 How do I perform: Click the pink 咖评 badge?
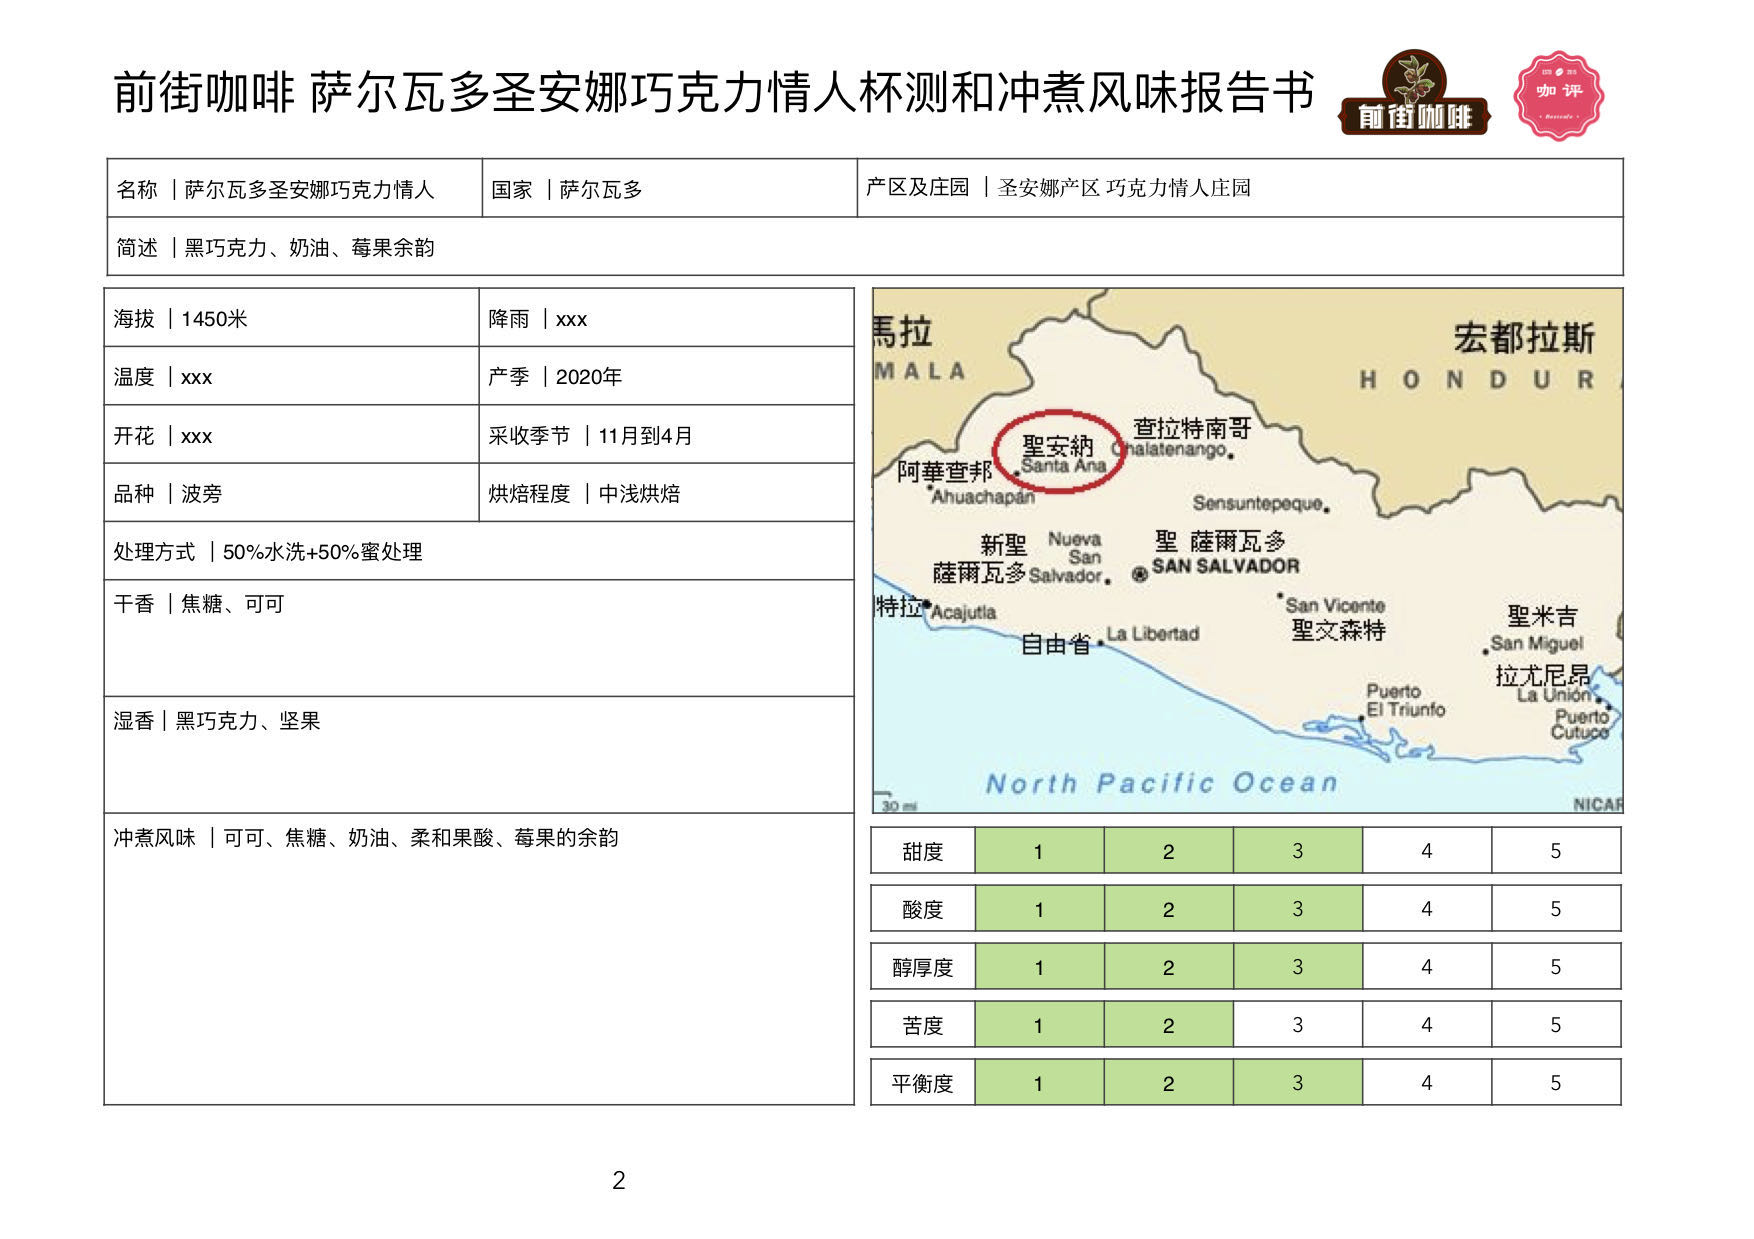tap(1558, 95)
